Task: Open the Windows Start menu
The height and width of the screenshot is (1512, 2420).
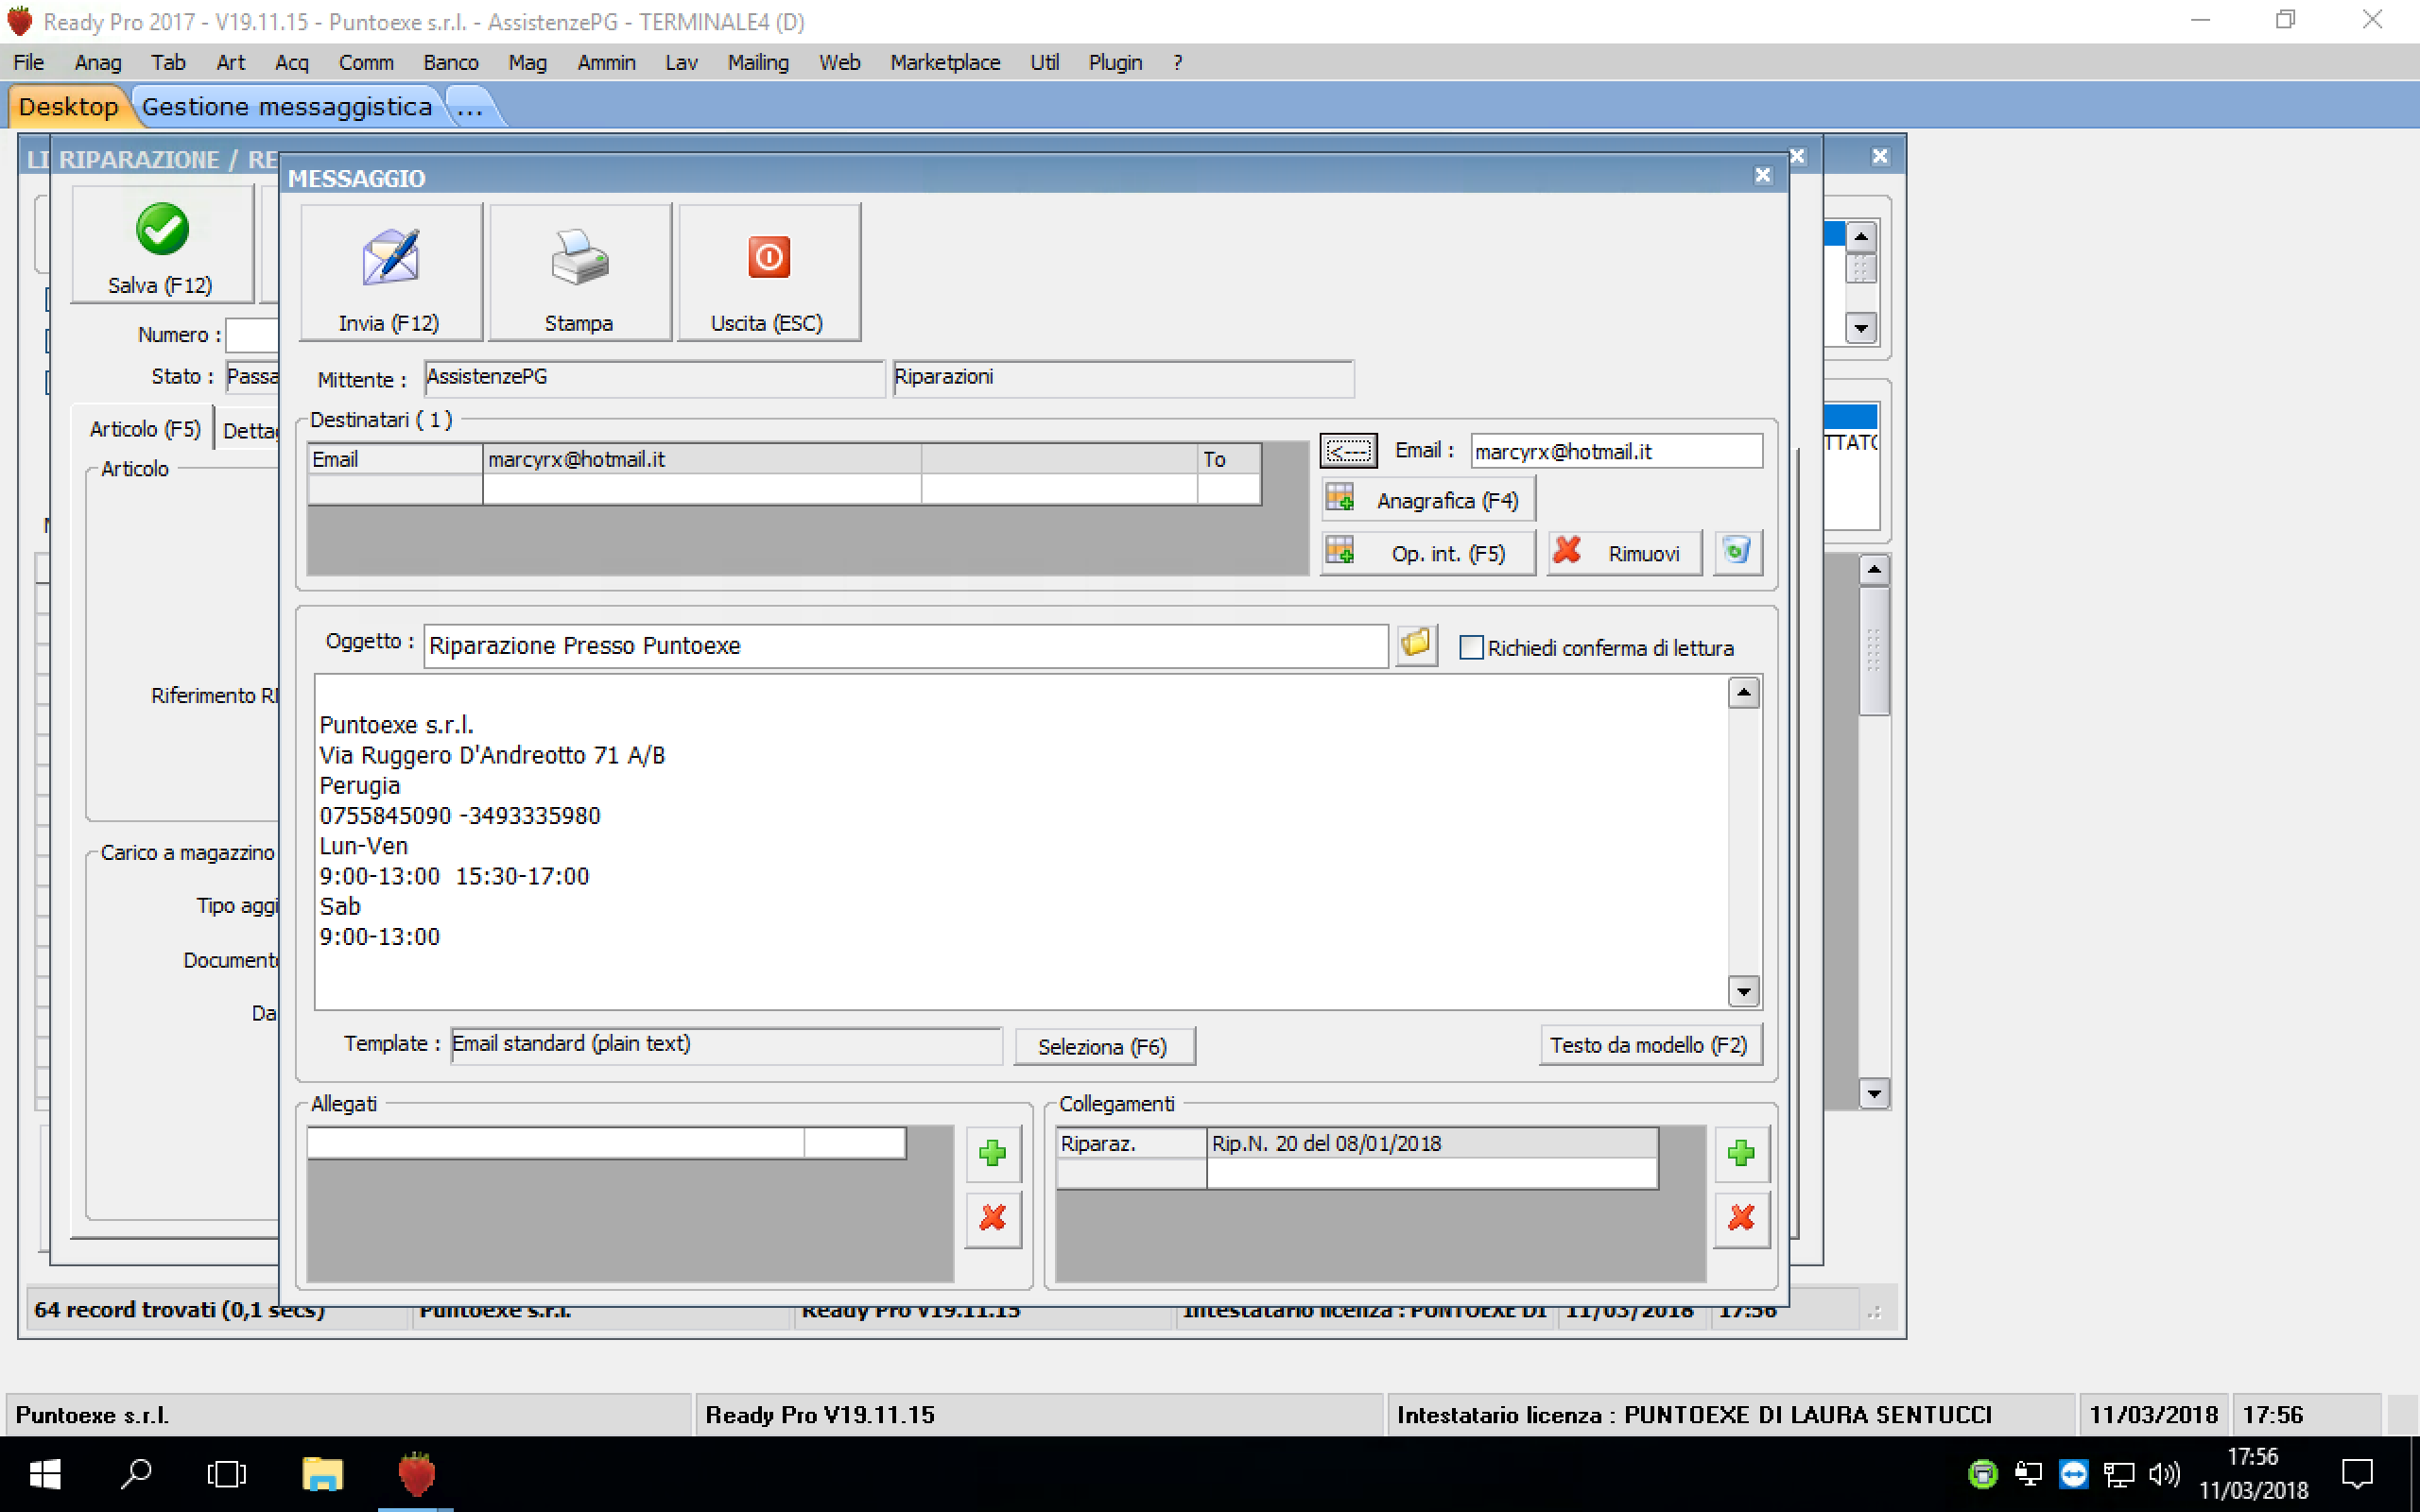Action: (x=45, y=1474)
